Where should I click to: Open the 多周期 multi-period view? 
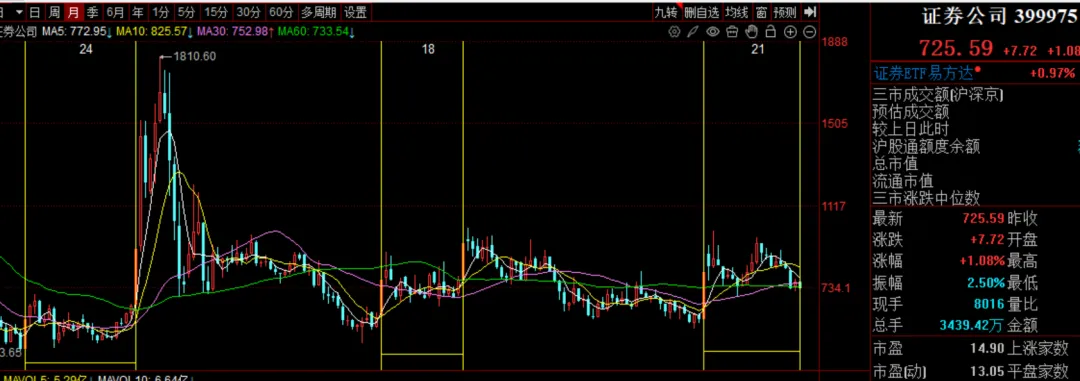tap(319, 12)
